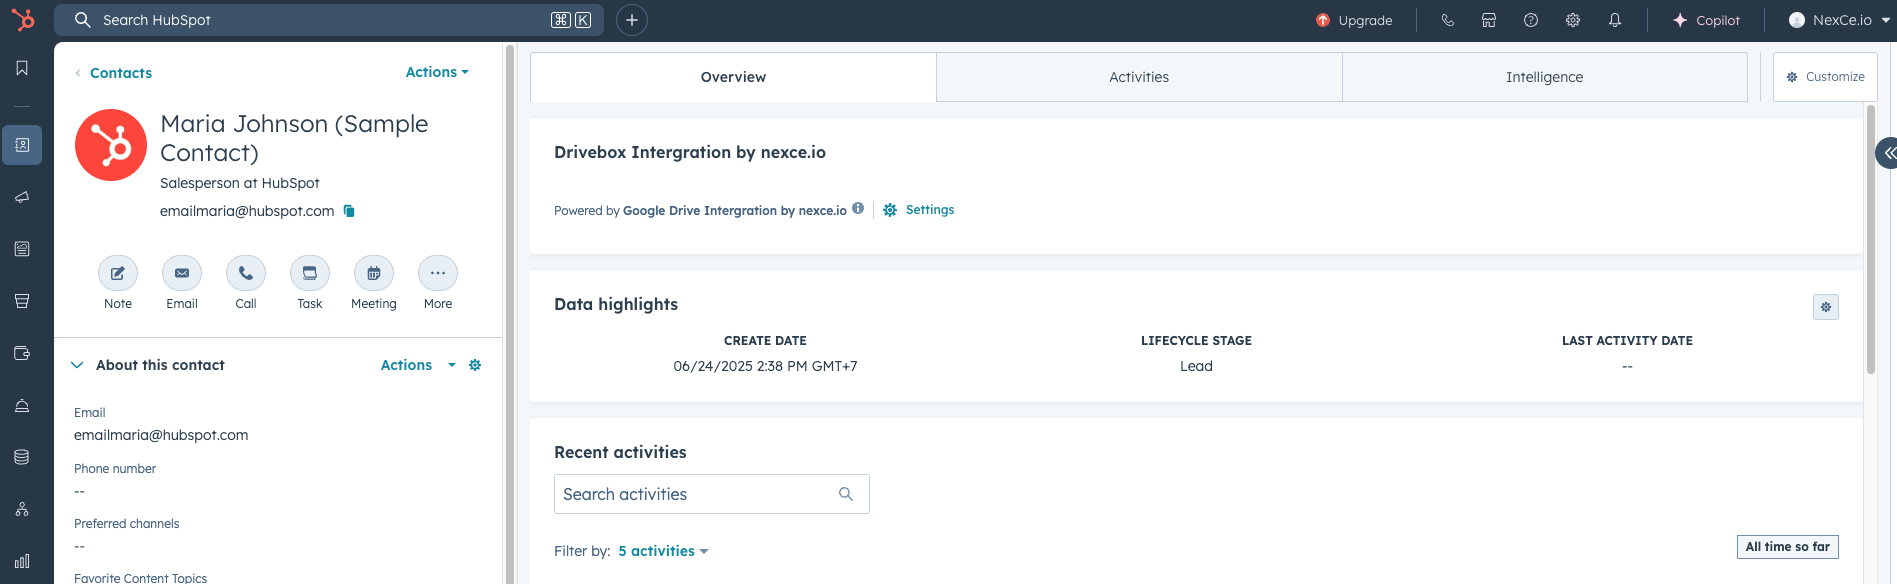Open the Marketing megaphone sidebar icon
Image resolution: width=1897 pixels, height=584 pixels.
pyautogui.click(x=22, y=197)
